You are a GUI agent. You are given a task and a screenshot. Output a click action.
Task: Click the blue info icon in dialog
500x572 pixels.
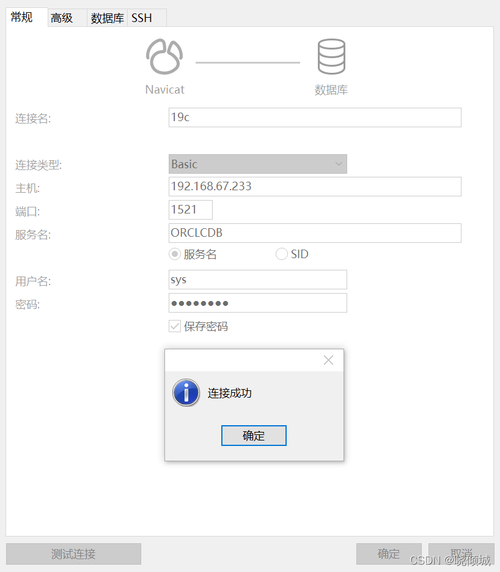click(186, 393)
